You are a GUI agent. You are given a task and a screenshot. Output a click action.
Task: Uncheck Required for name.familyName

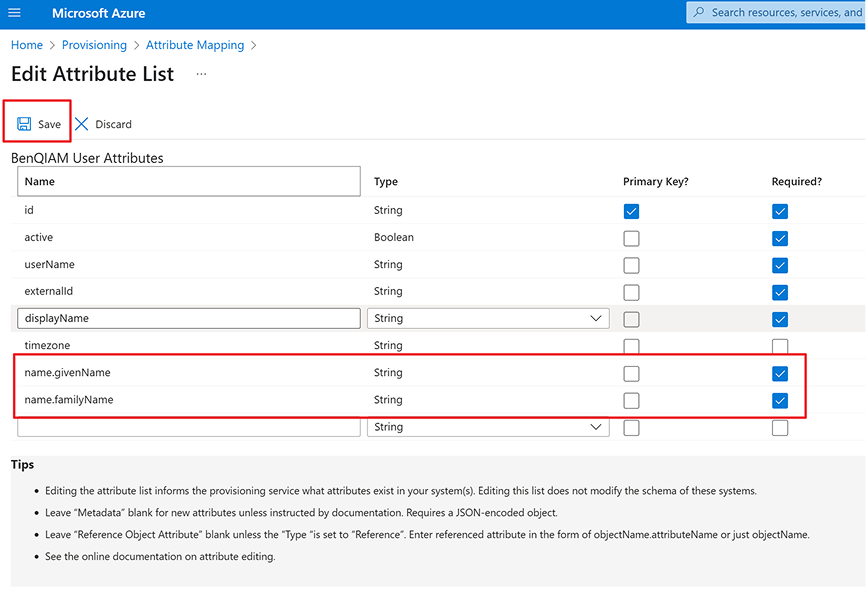(x=780, y=400)
